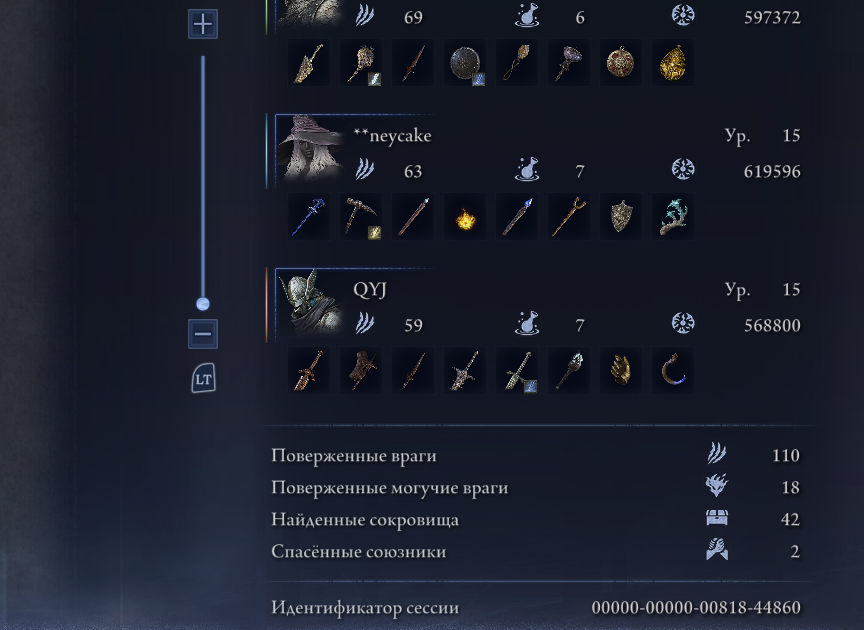Select QYJ's horned helmet portrait
The height and width of the screenshot is (630, 864).
pos(310,302)
